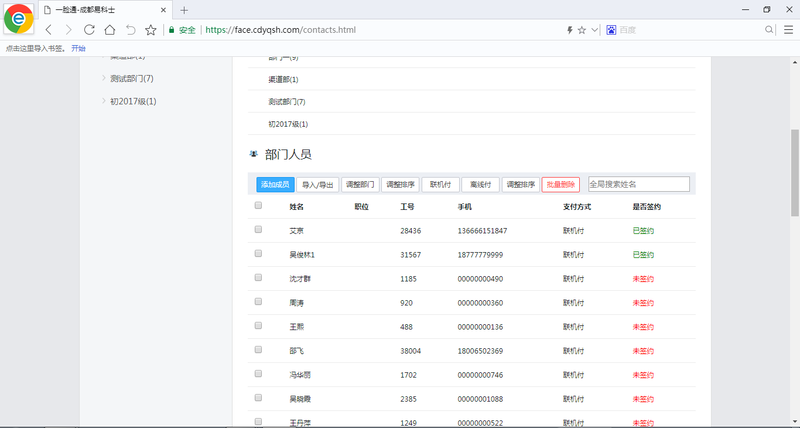Click the blue 添加成员 button
Screen dimensions: 800x428
tap(275, 184)
